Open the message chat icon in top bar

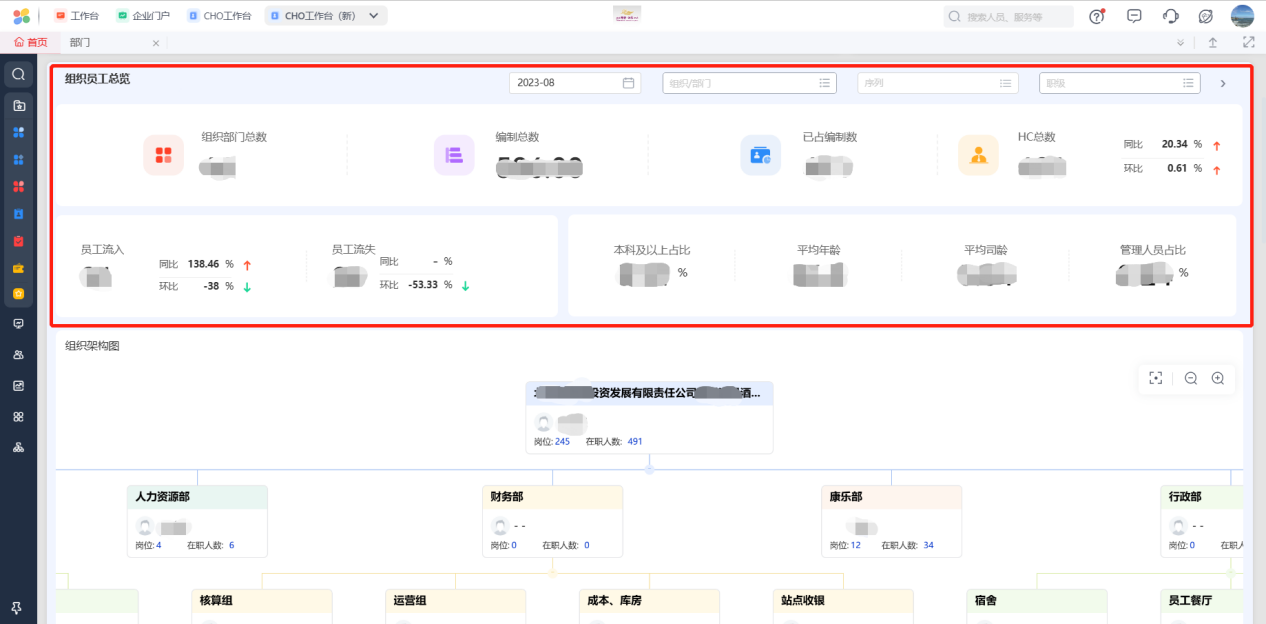pyautogui.click(x=1134, y=16)
